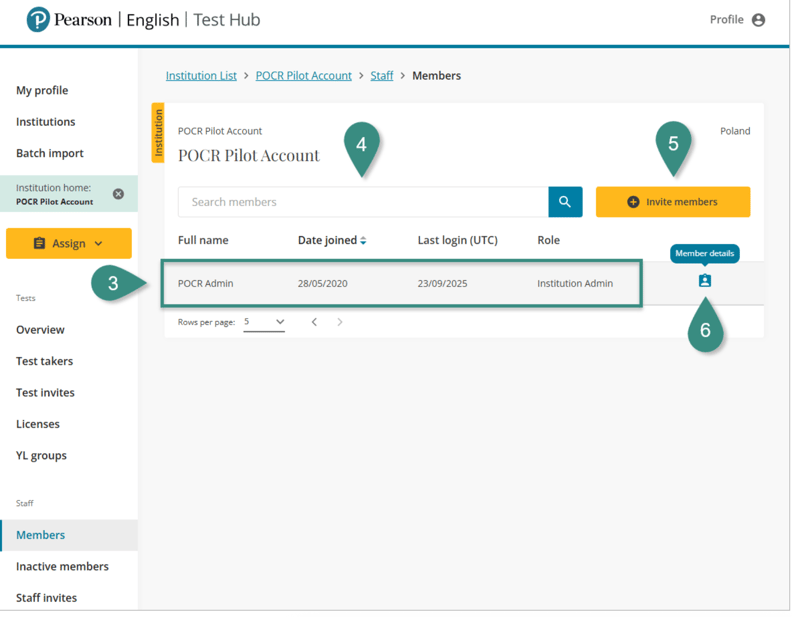792x617 pixels.
Task: Click the Profile avatar icon
Action: (x=758, y=20)
